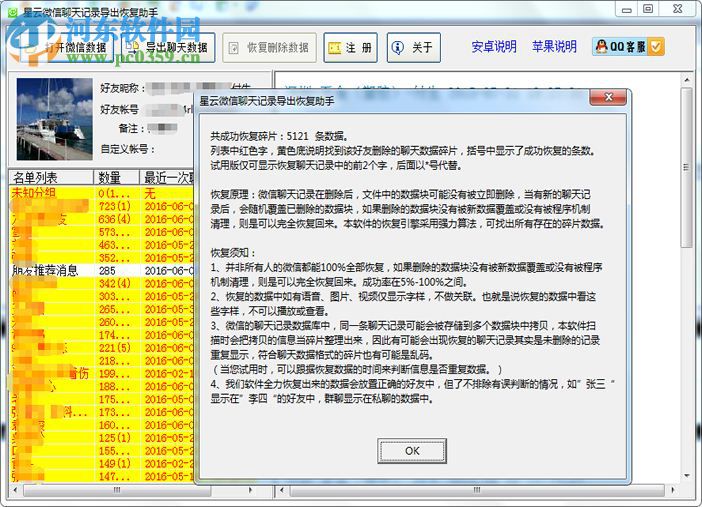Open the 苹果说明 link
Viewport: 702px width, 507px height.
(554, 47)
